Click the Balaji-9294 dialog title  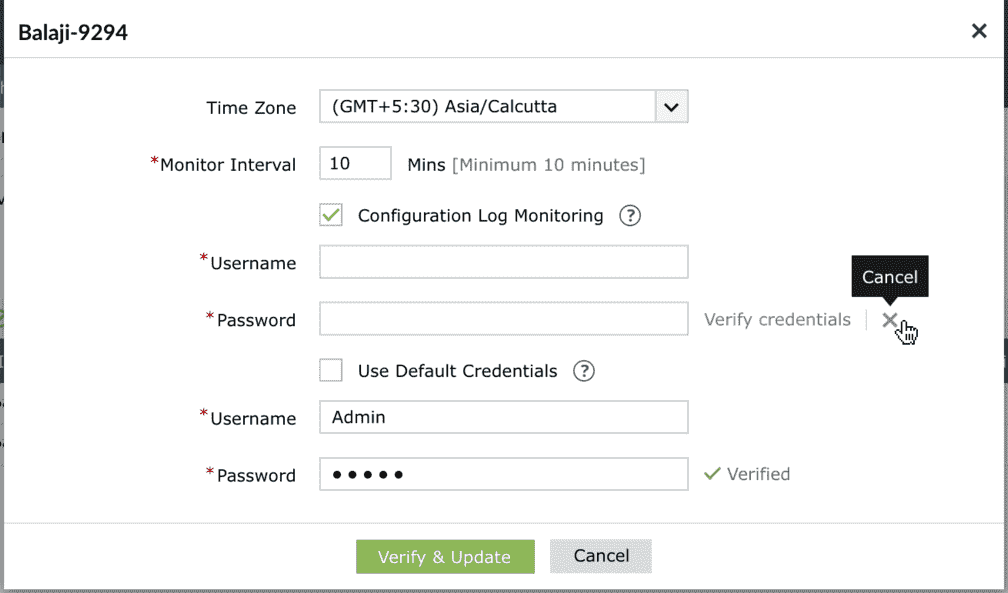[x=73, y=33]
